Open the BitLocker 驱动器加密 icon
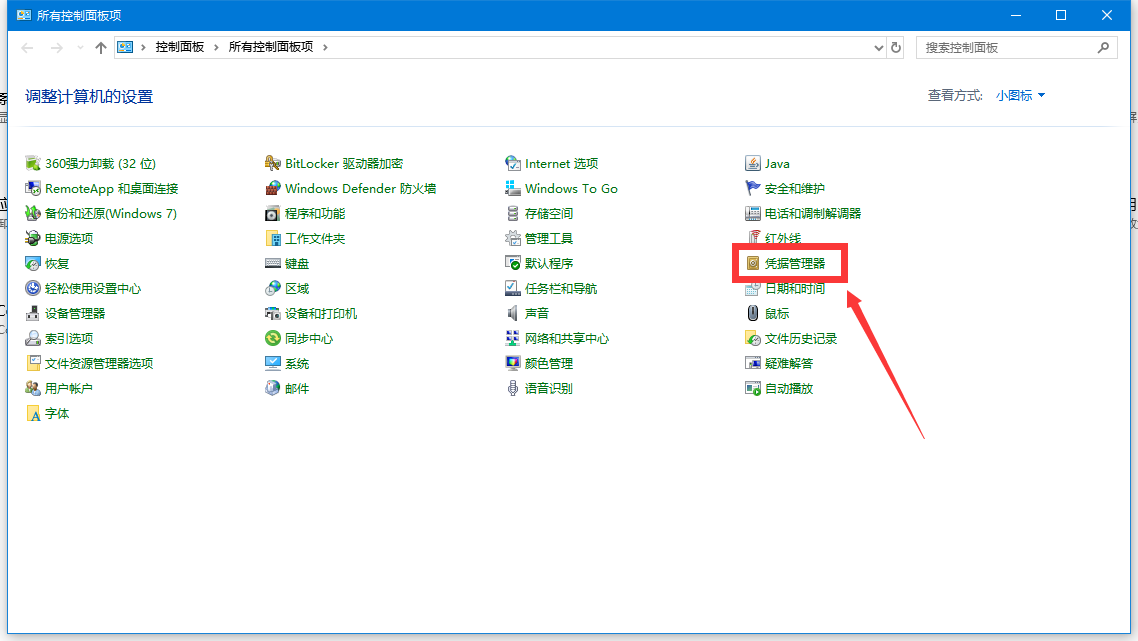 pos(273,163)
